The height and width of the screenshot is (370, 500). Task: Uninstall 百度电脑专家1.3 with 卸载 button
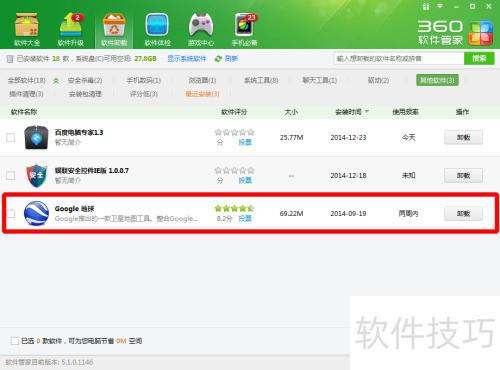point(463,137)
